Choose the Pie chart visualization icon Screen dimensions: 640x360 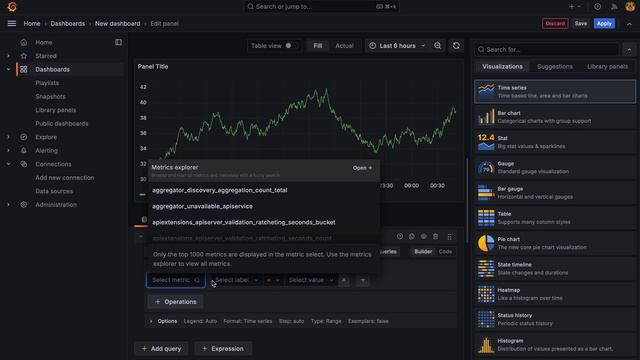coord(486,243)
